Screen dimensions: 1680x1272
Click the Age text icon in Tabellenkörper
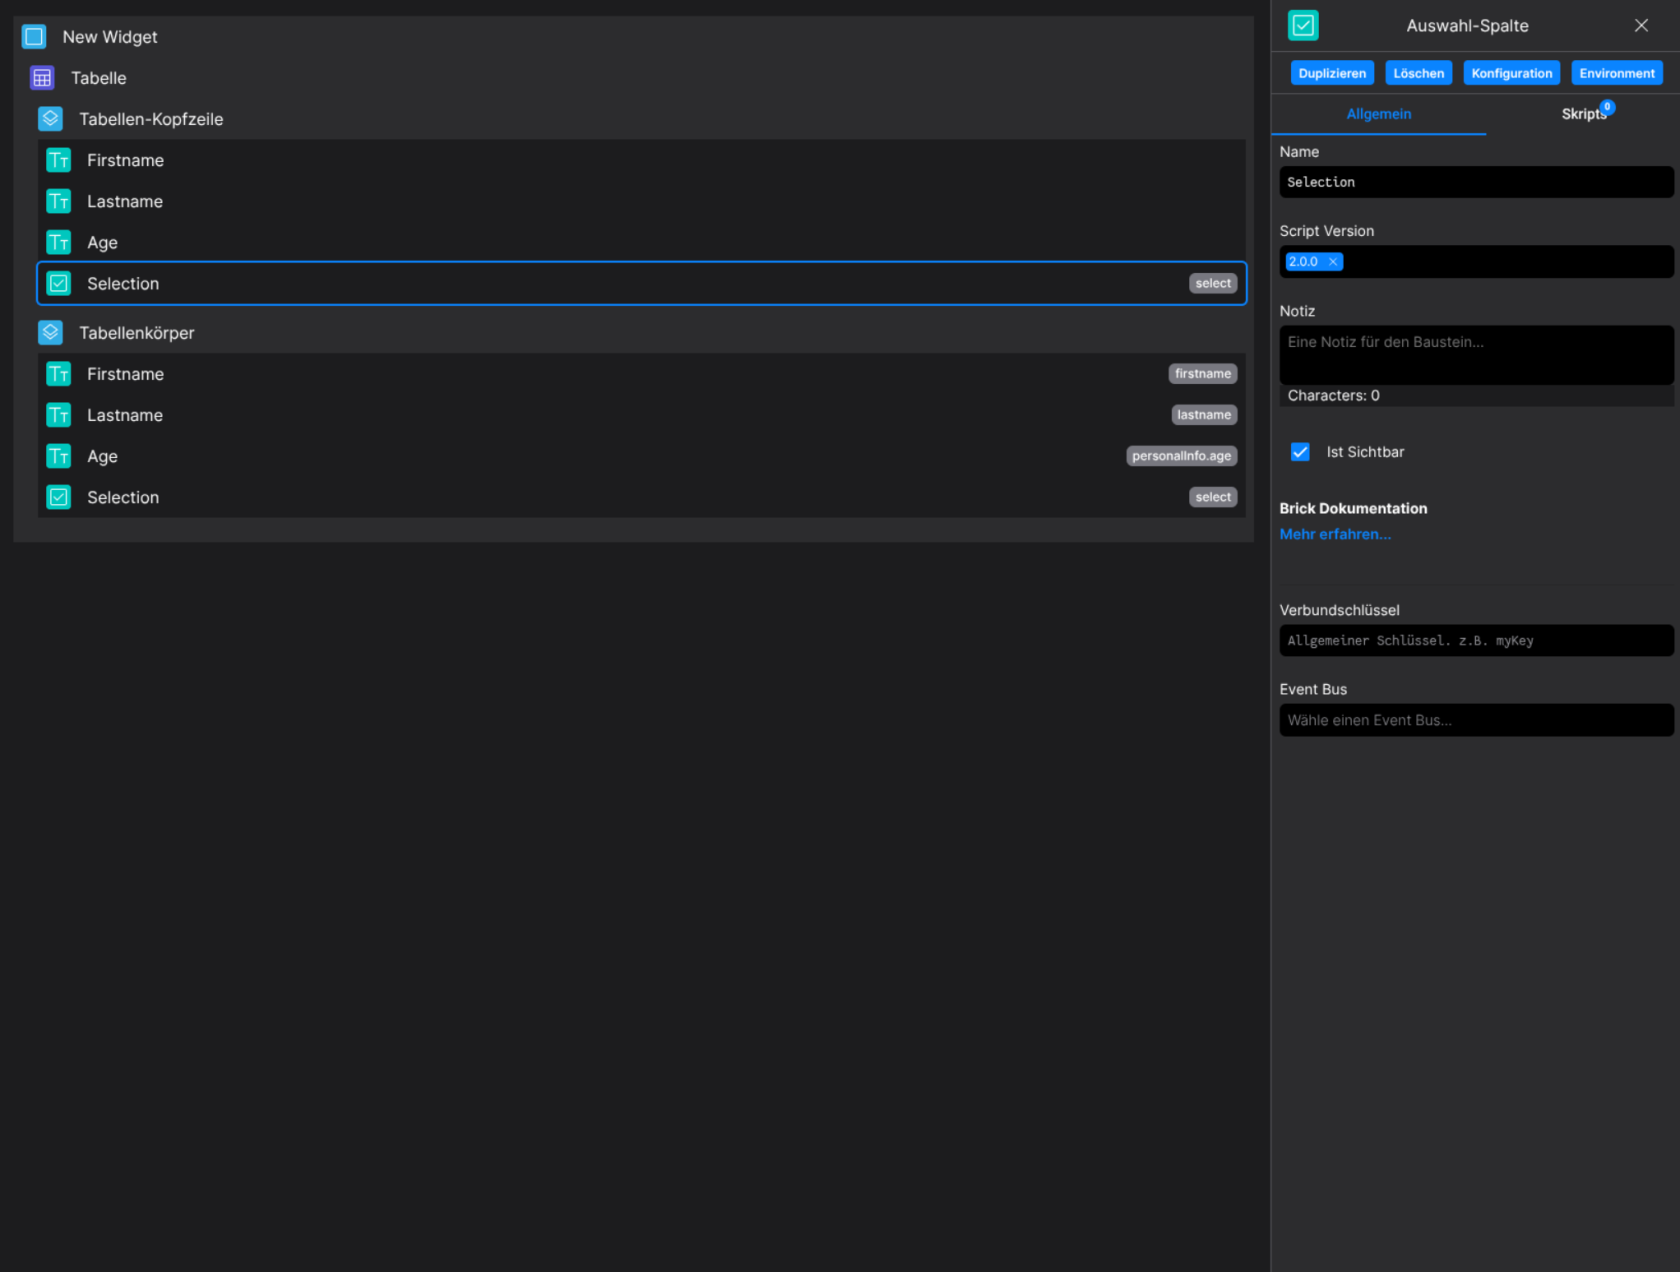[58, 456]
